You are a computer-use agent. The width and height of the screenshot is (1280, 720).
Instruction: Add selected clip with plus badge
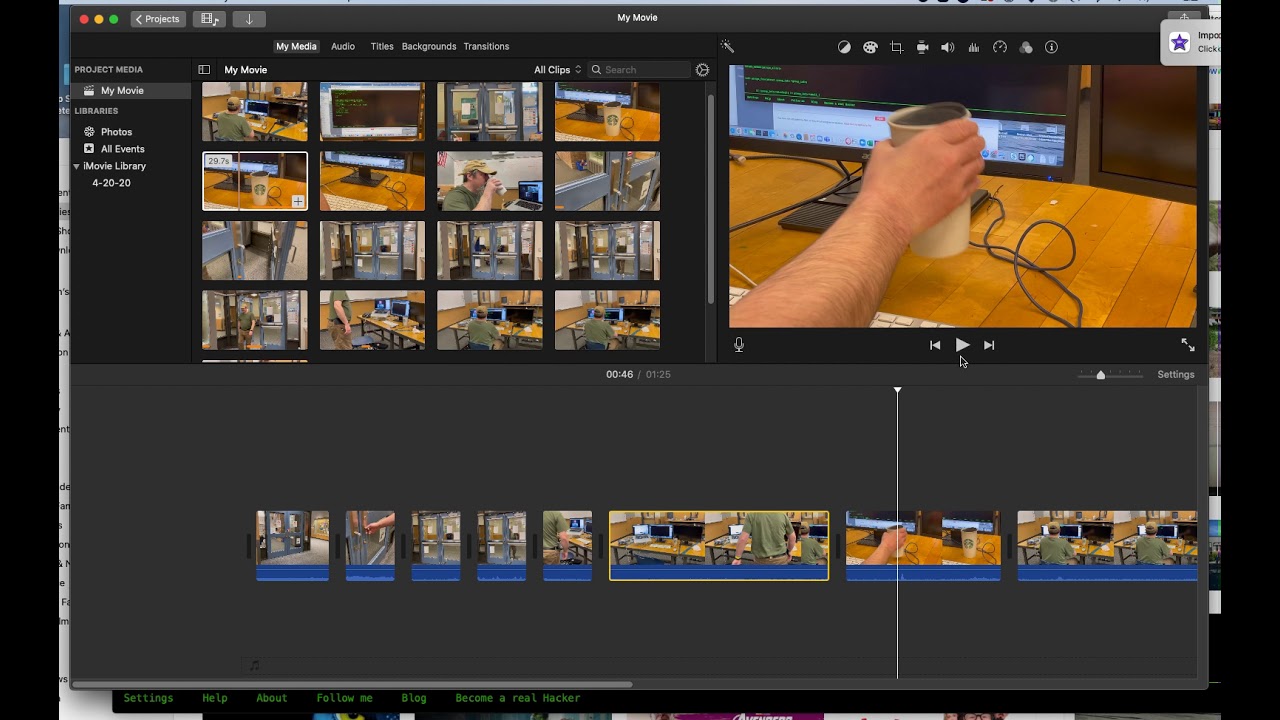coord(298,201)
